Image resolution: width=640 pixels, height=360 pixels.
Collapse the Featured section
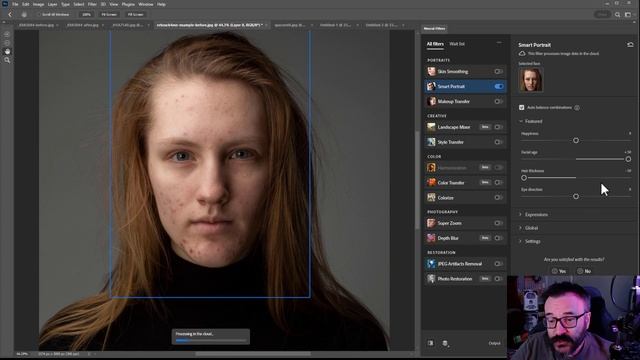tap(521, 121)
